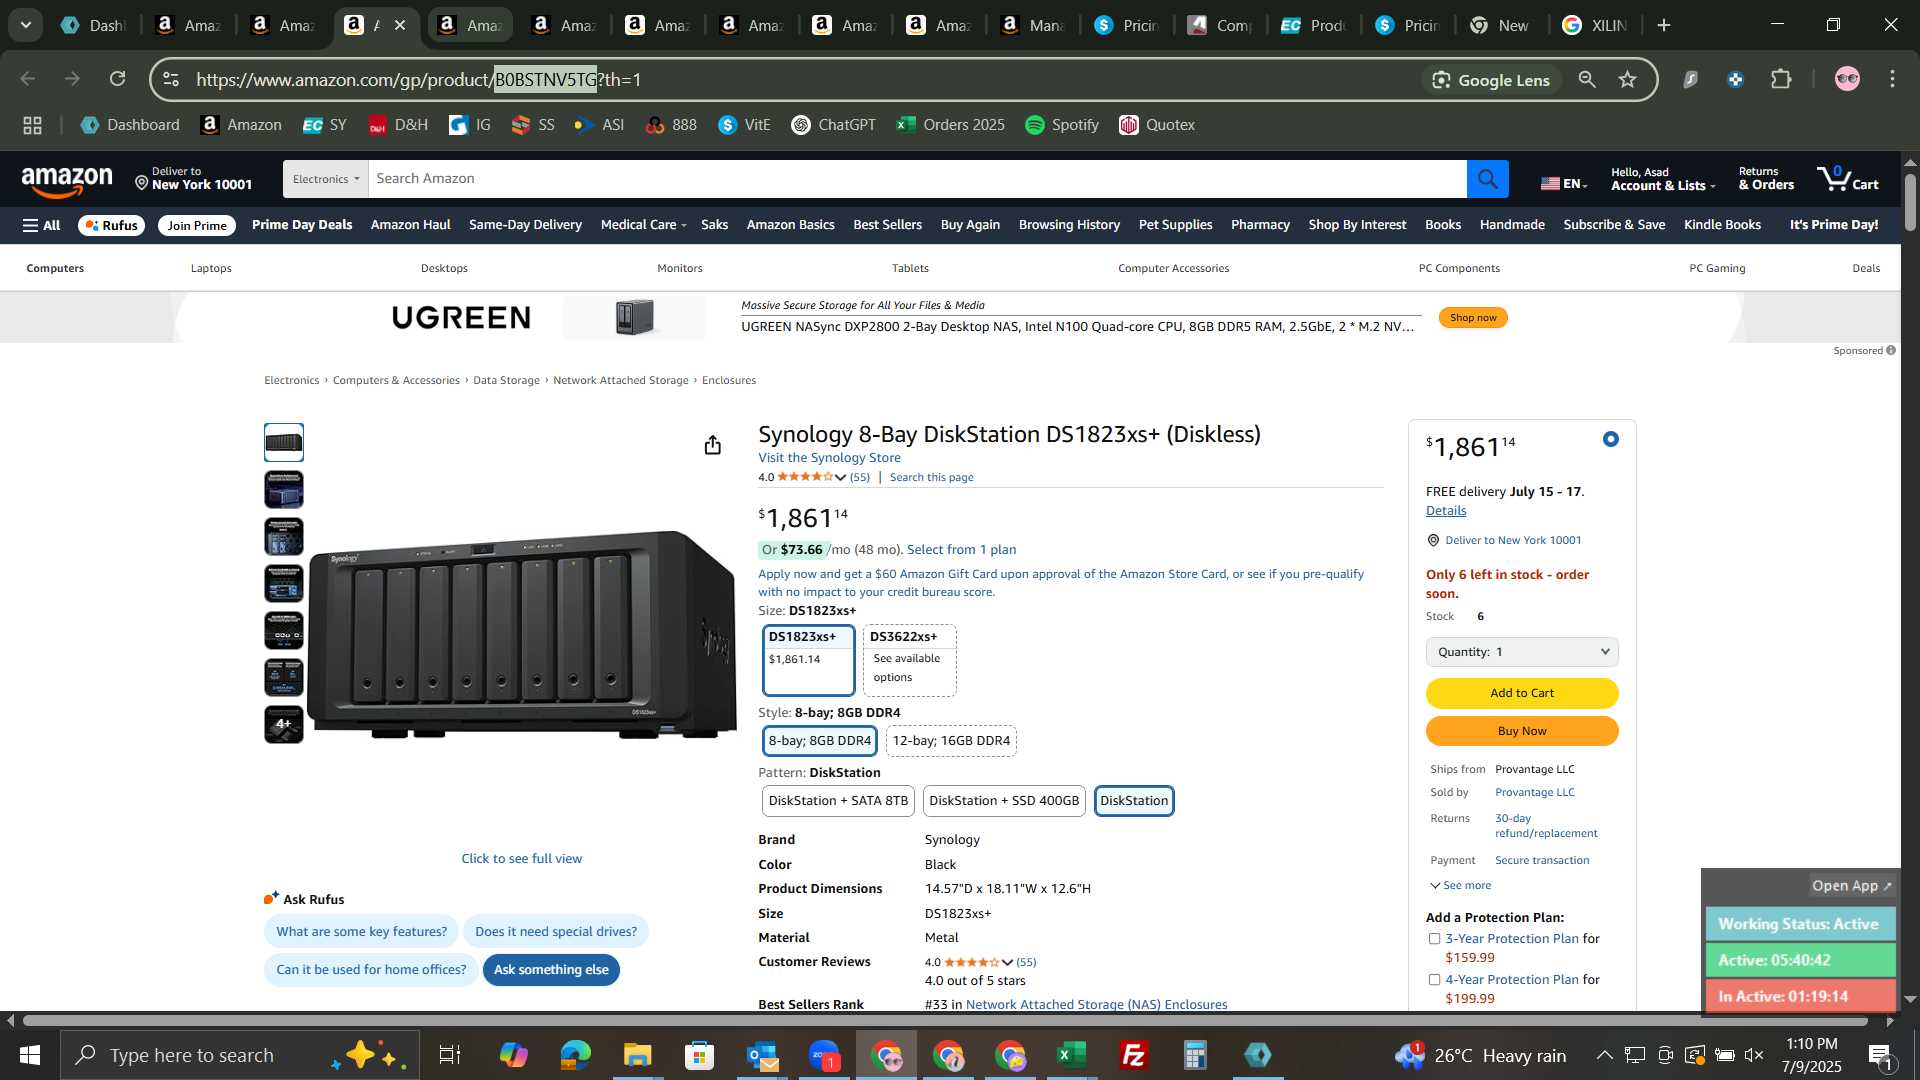Click the Add to Cart button

1522,693
